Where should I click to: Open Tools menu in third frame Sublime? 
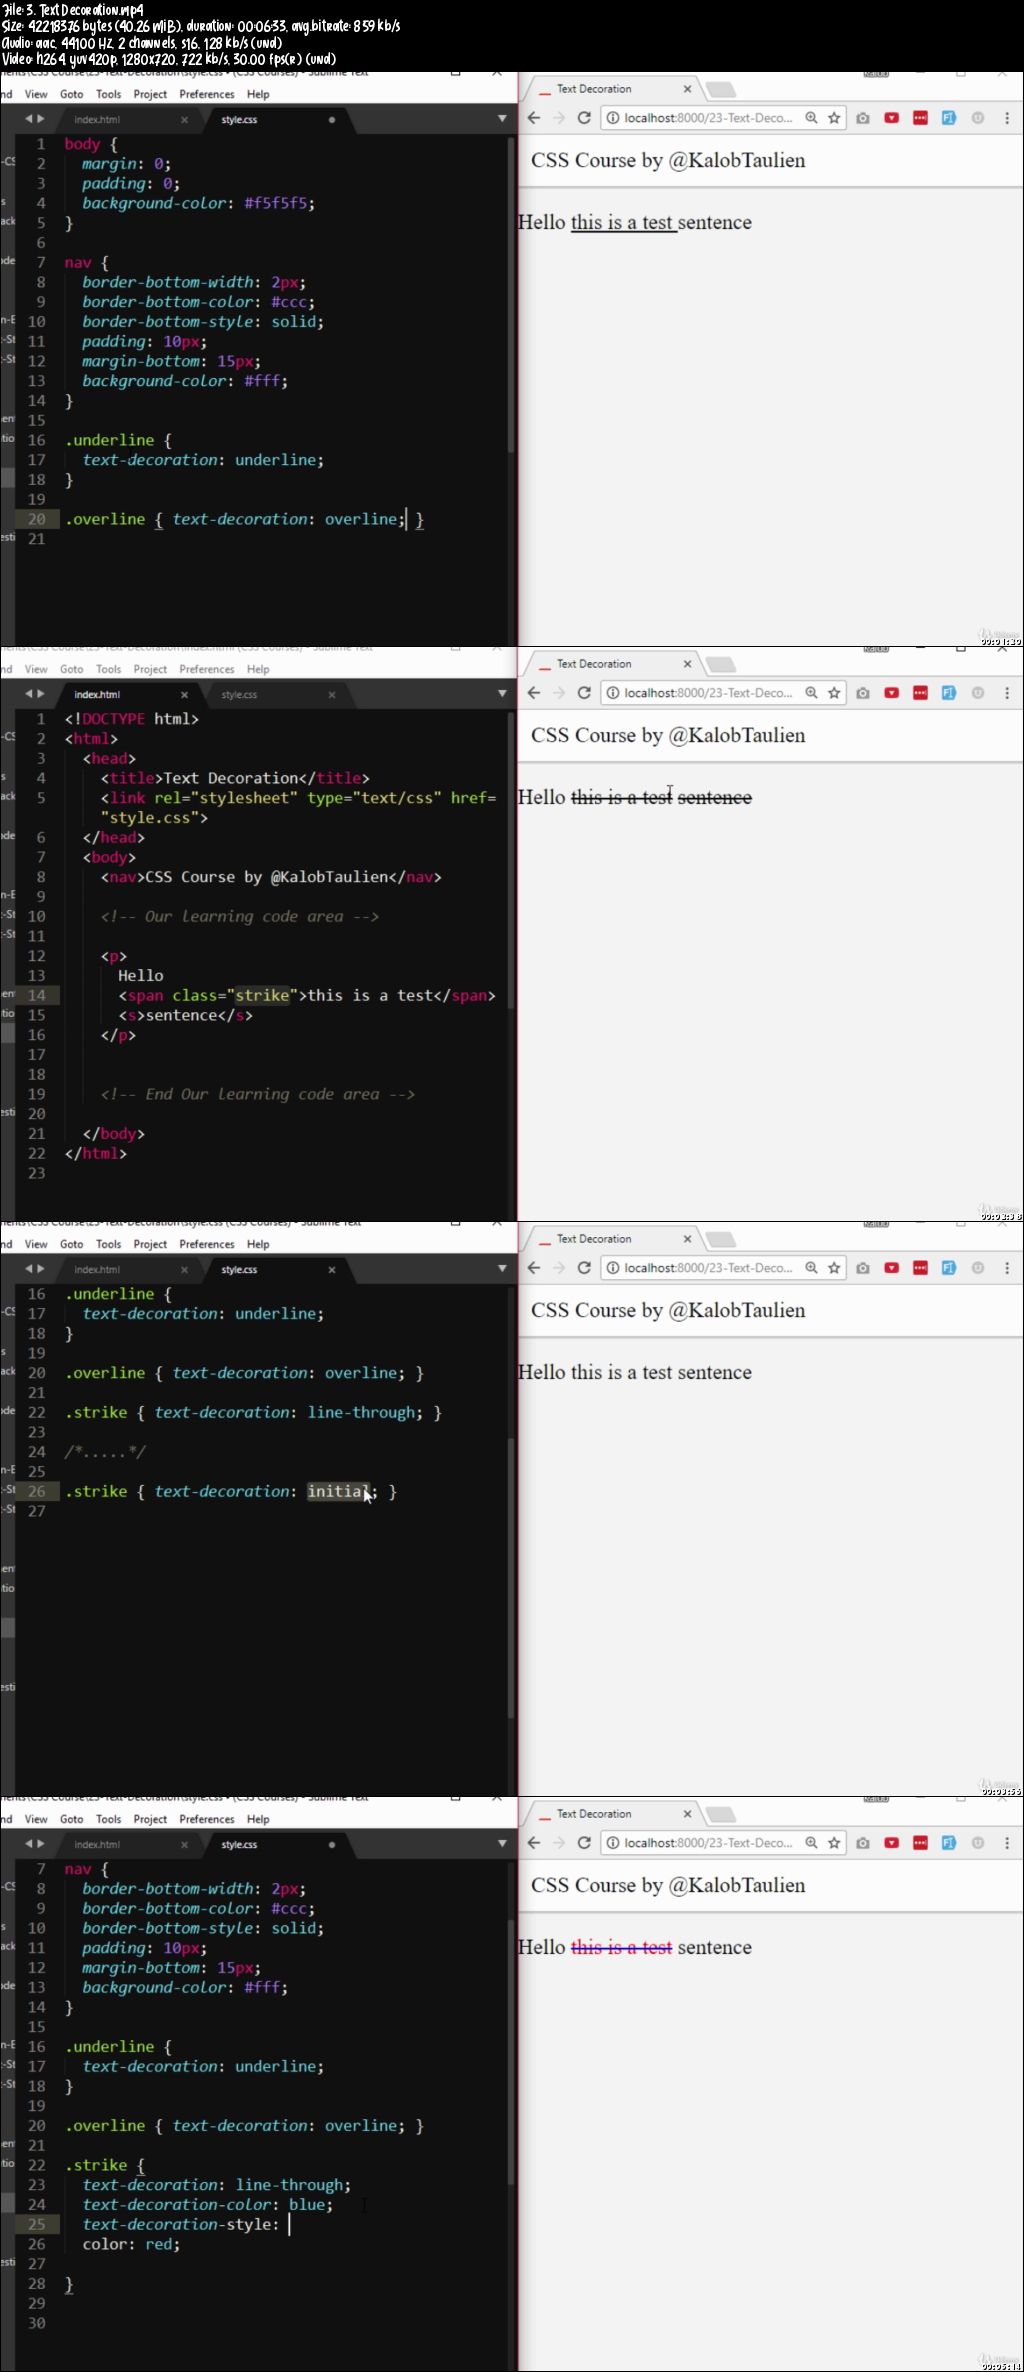pyautogui.click(x=109, y=1245)
